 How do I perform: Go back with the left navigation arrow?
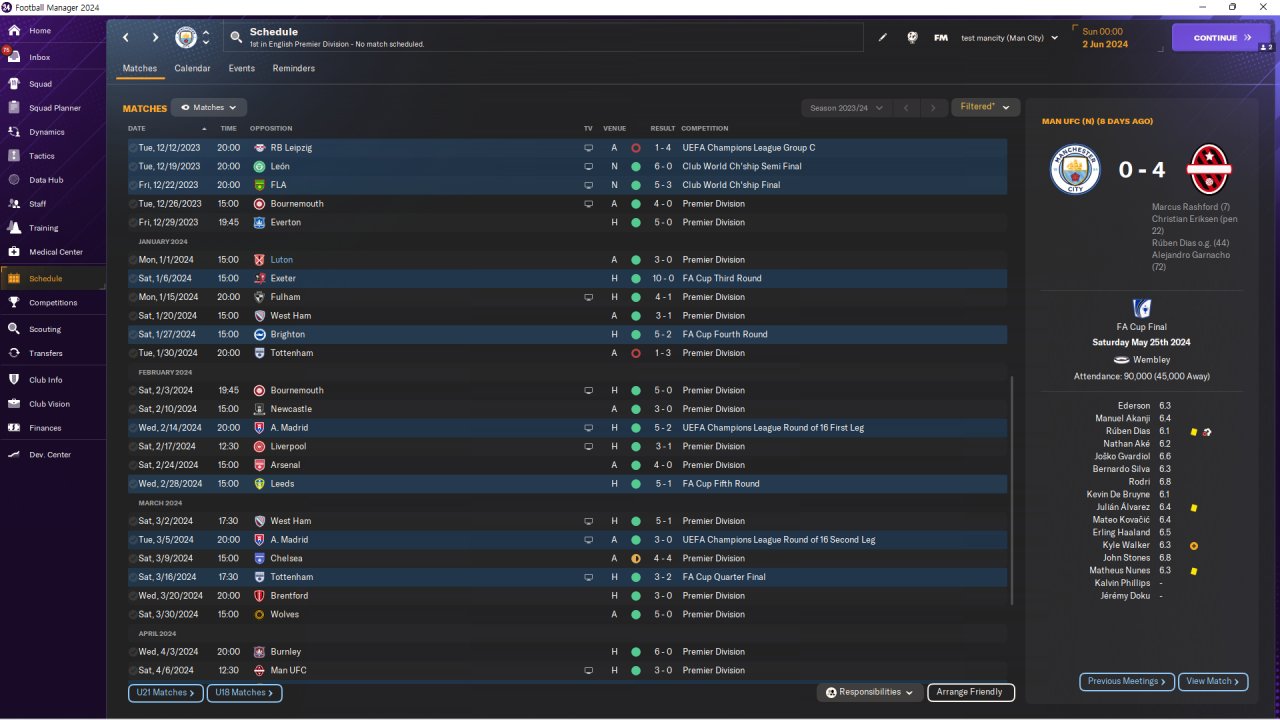(126, 38)
